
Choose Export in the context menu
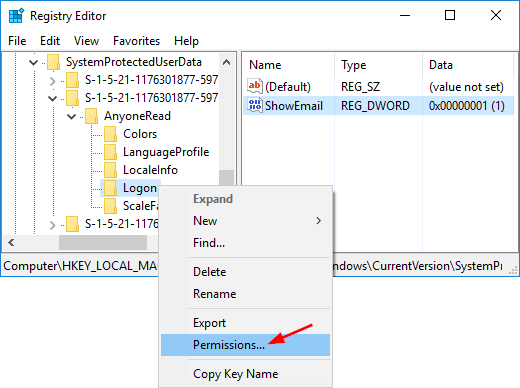point(245,323)
